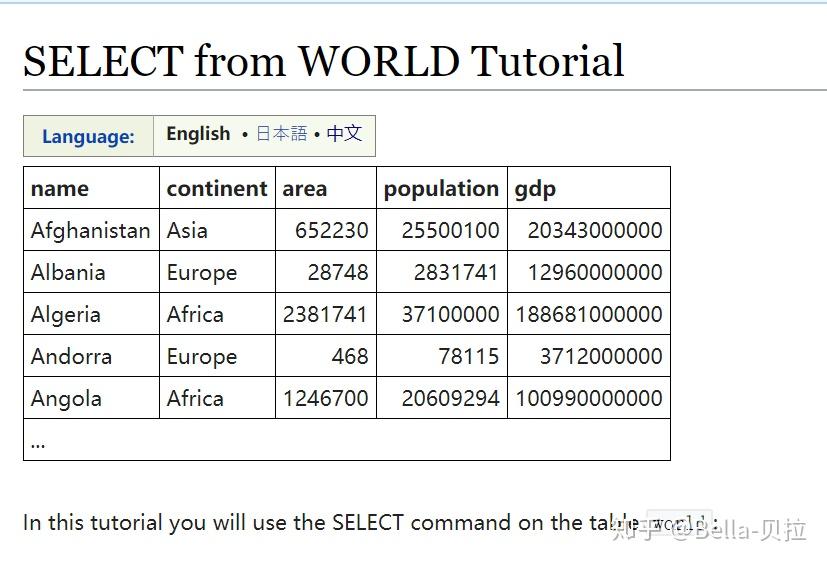Click area value 2381741
The image size is (827, 563).
[326, 314]
